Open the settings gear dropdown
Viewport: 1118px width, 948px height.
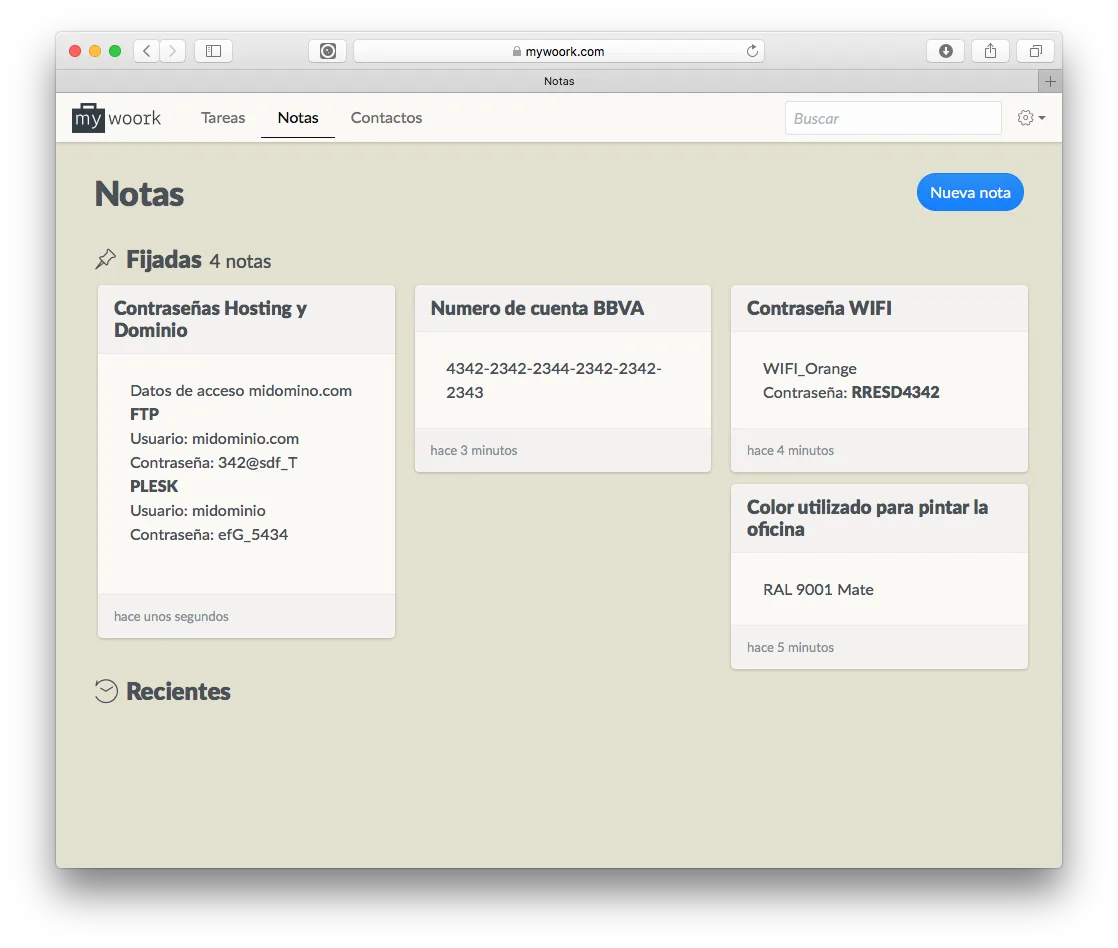[1031, 118]
